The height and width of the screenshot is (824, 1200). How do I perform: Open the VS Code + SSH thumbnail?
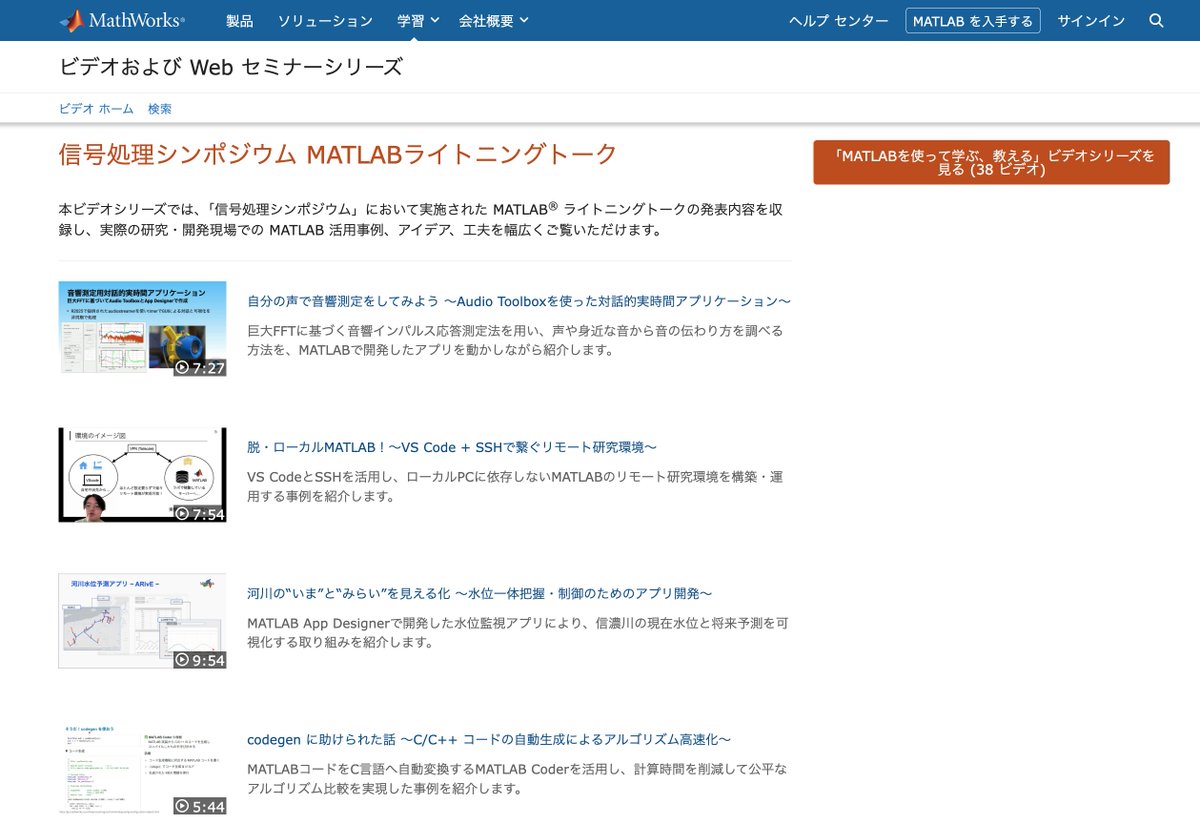142,475
